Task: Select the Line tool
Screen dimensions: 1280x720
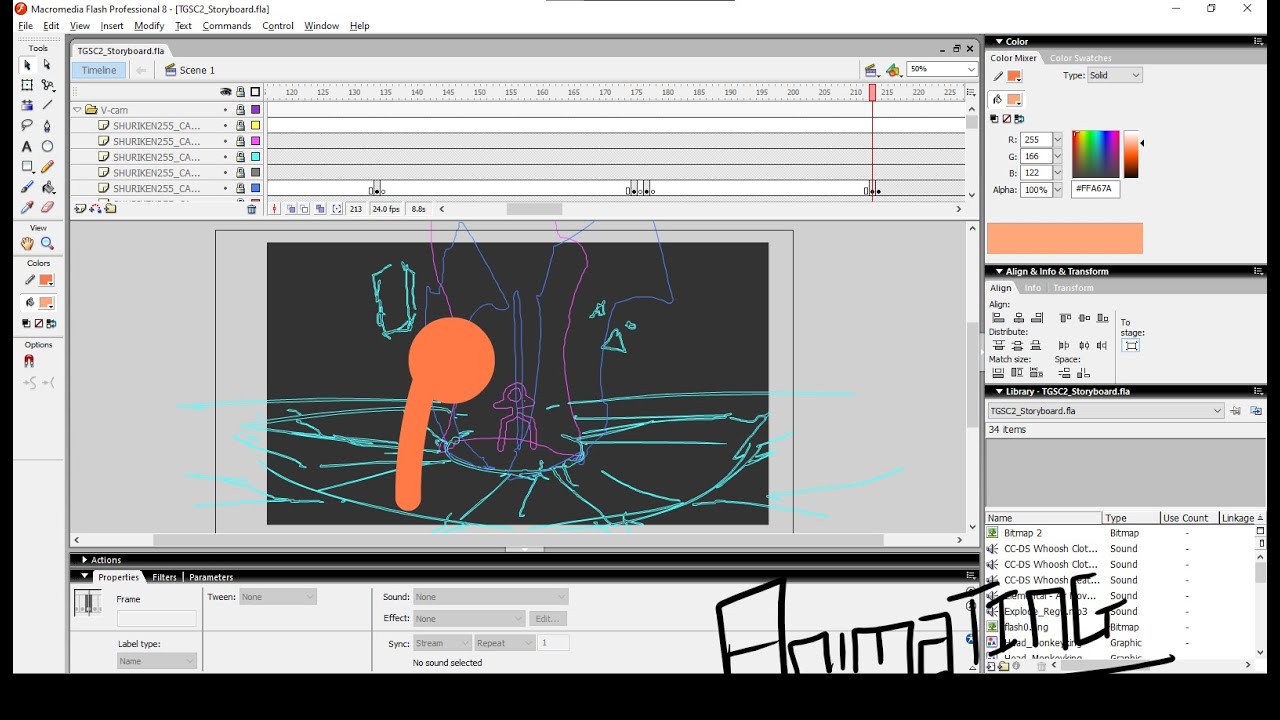Action: click(47, 105)
